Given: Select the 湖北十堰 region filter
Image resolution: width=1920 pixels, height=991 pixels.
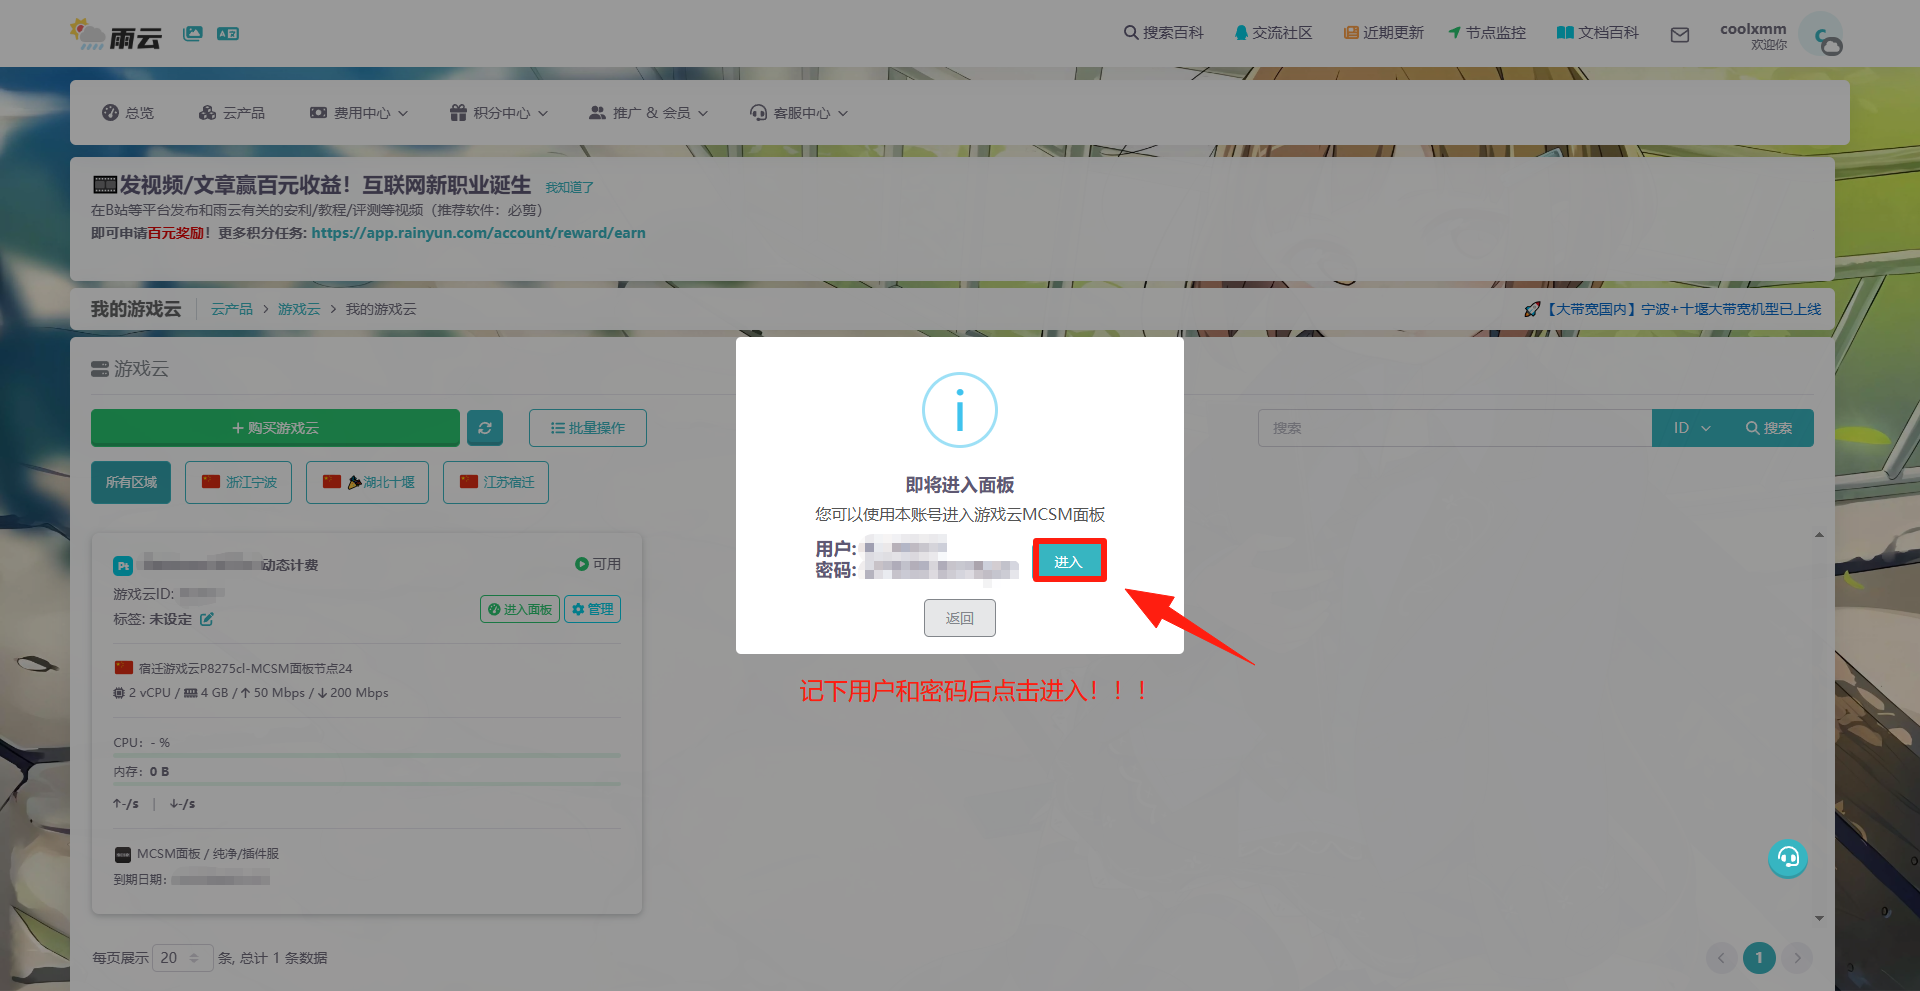Looking at the screenshot, I should [x=368, y=482].
